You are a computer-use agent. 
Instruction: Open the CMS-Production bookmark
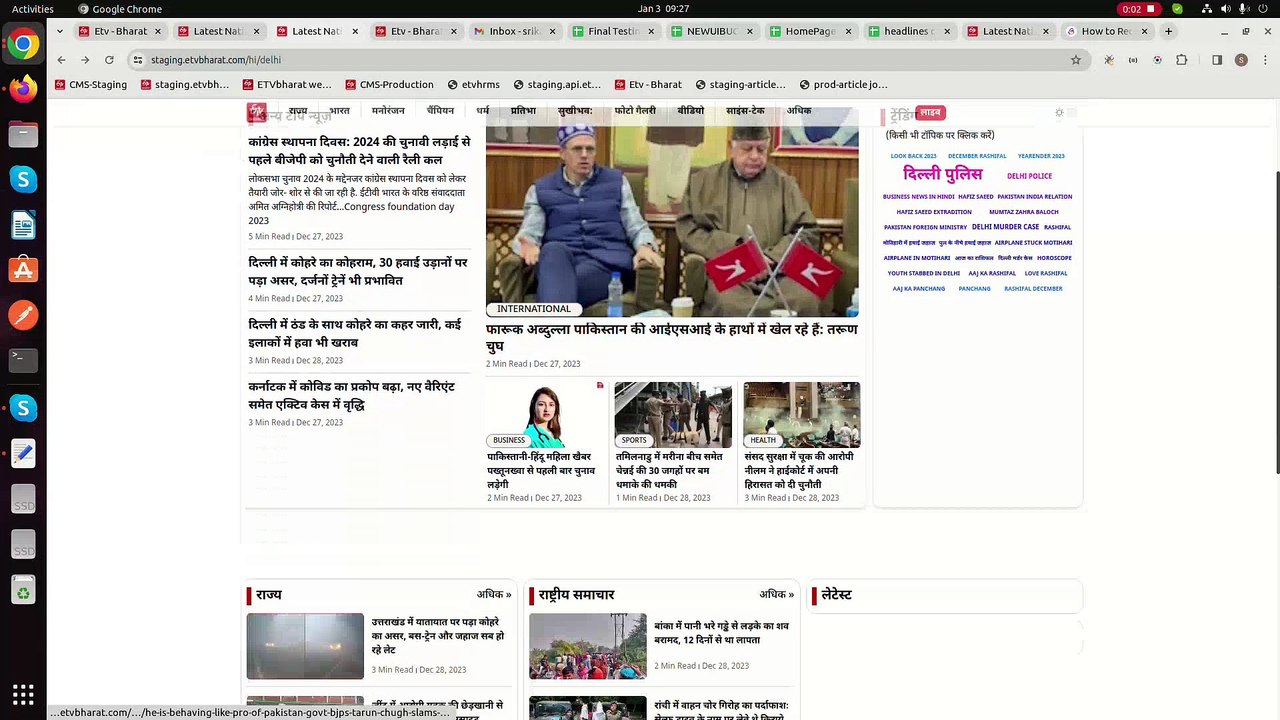tap(389, 85)
